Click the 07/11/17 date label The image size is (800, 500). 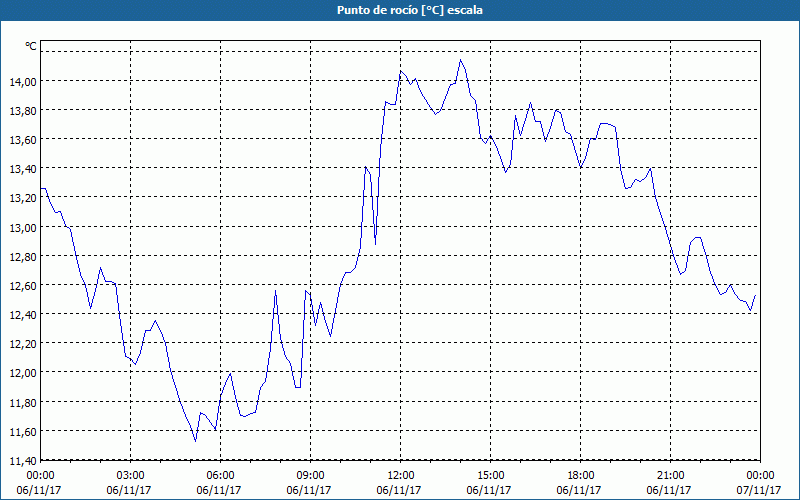[x=759, y=490]
